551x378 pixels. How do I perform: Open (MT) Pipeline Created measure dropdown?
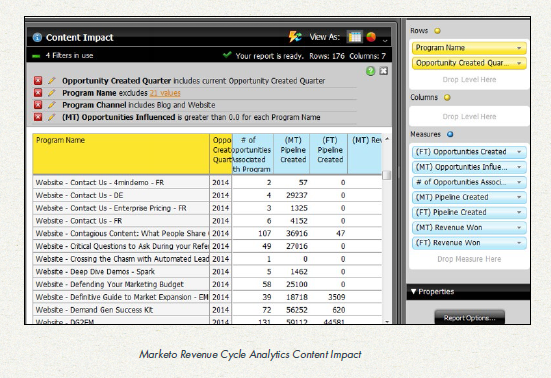(519, 197)
